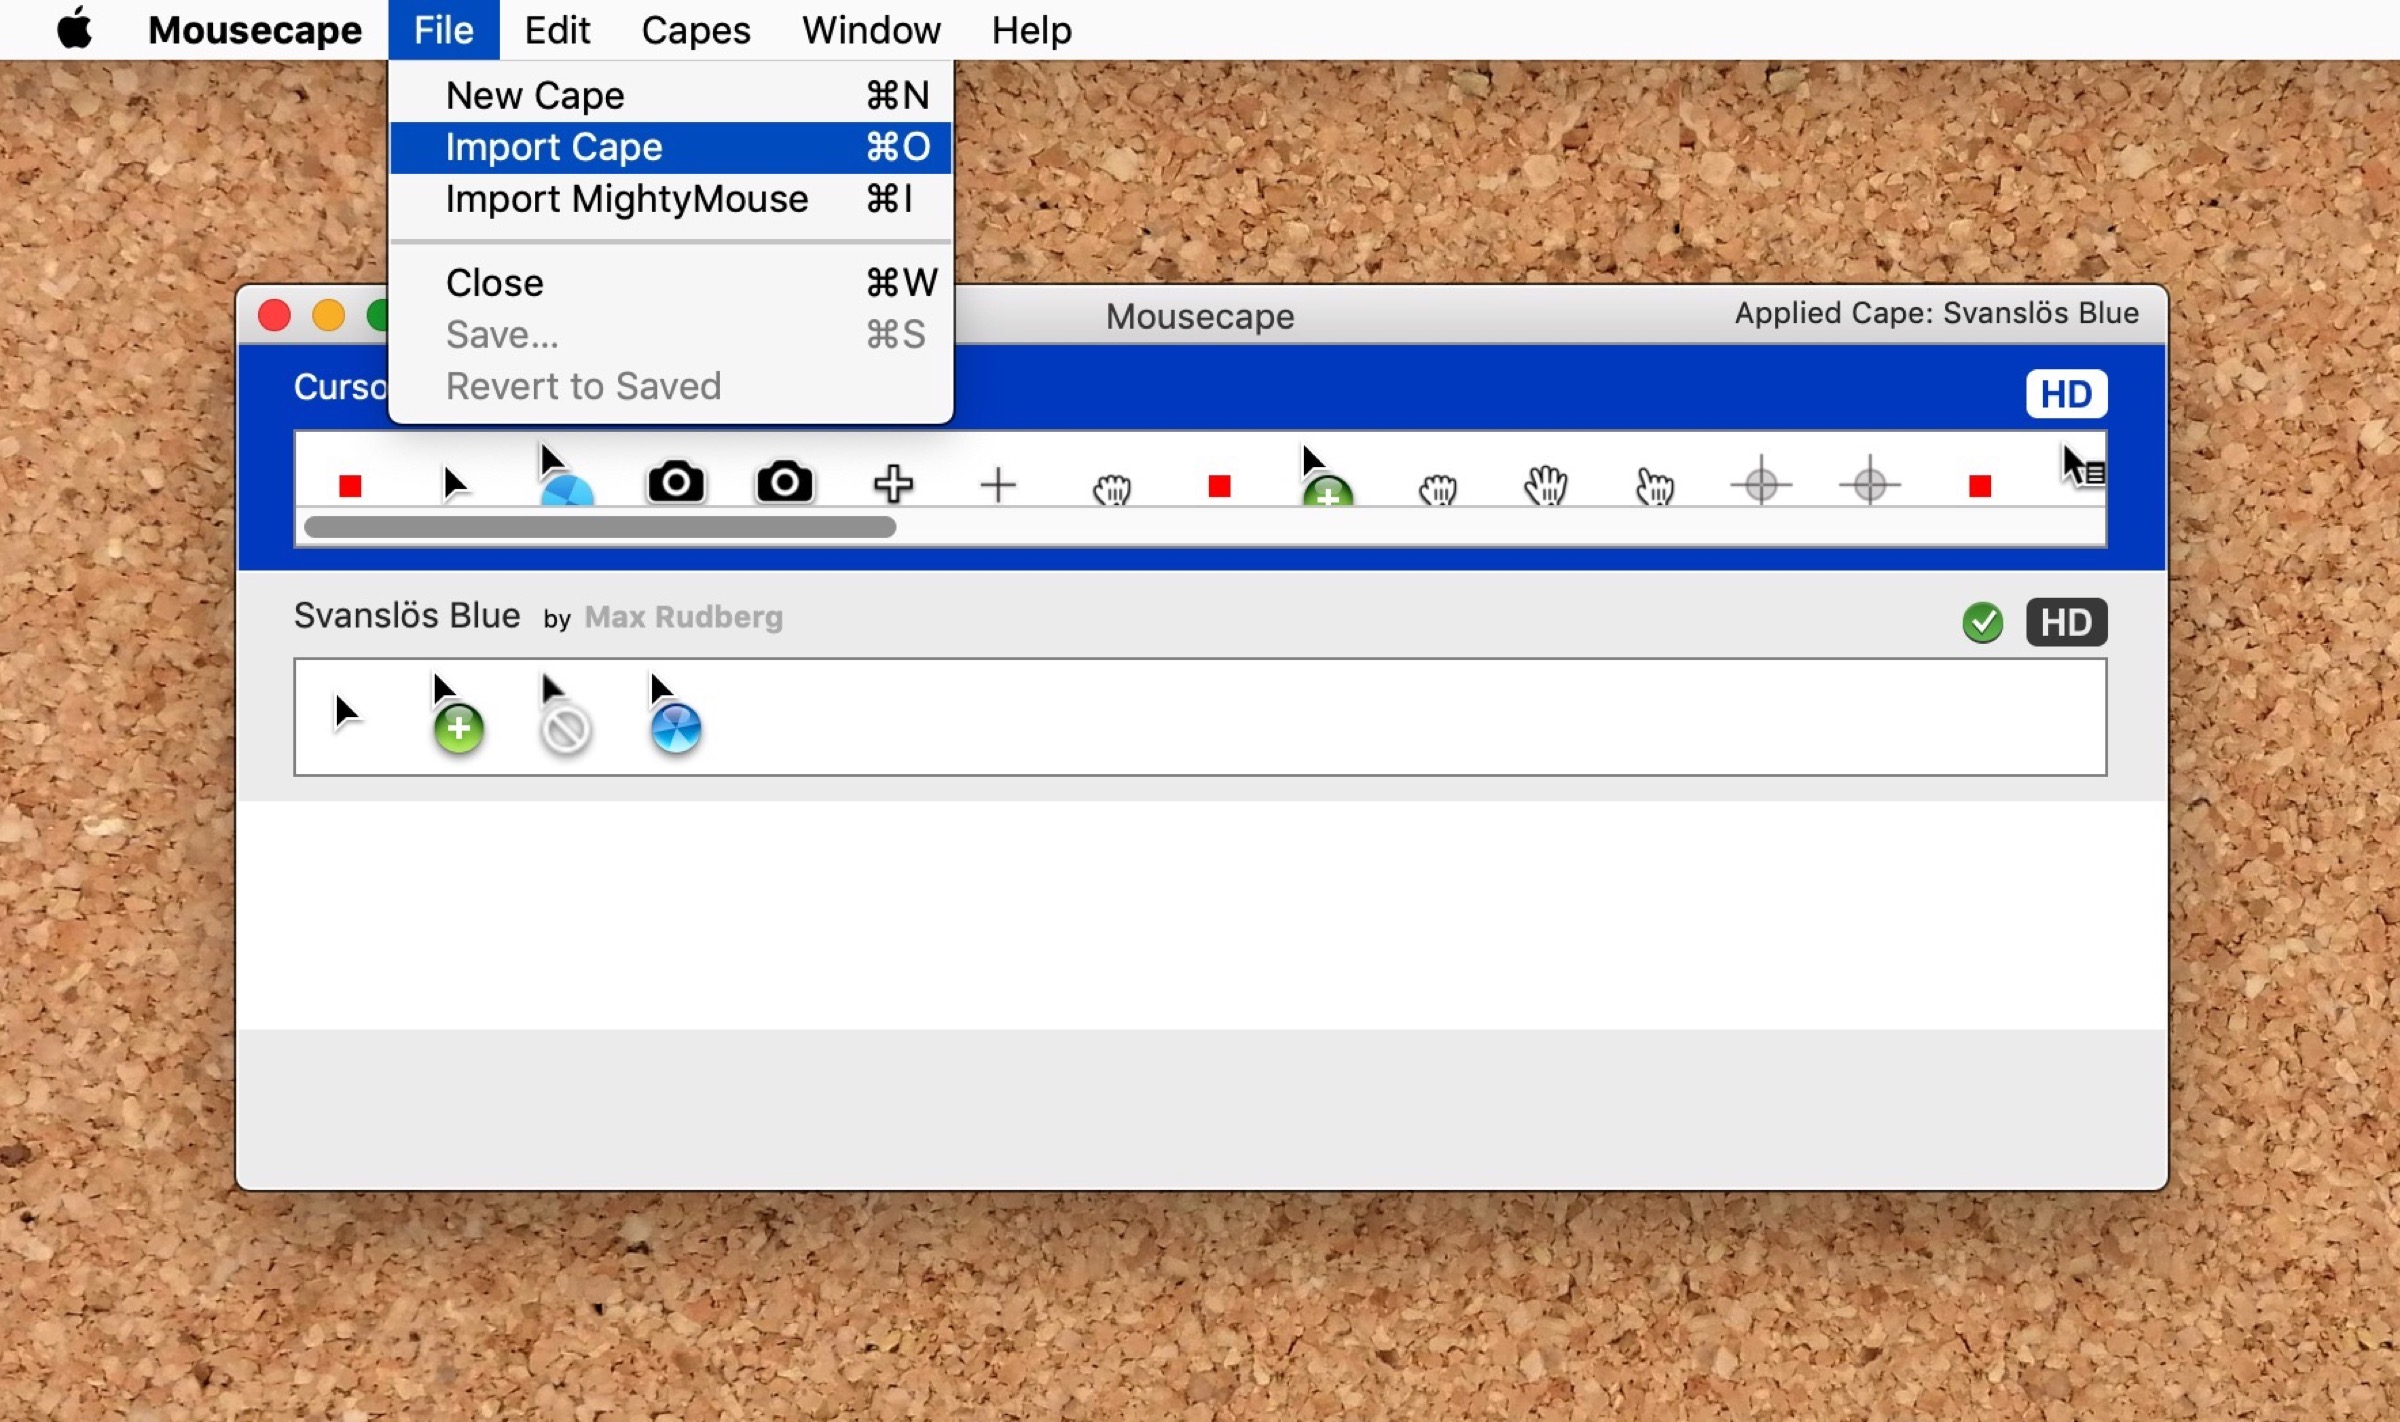Click Import MightyMouse menu entry
Viewport: 2400px width, 1422px height.
pyautogui.click(x=626, y=199)
